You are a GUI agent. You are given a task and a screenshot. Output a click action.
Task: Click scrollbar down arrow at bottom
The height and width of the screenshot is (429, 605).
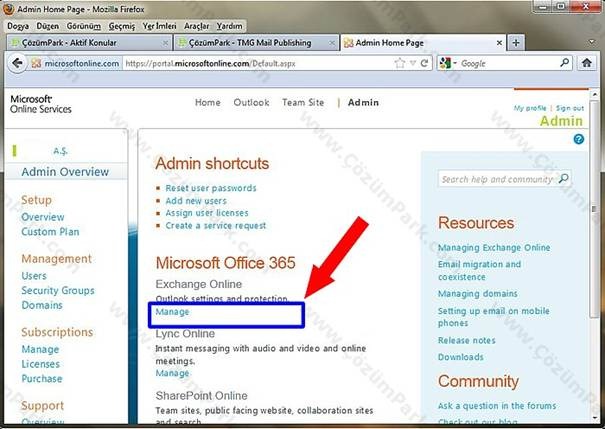[594, 418]
